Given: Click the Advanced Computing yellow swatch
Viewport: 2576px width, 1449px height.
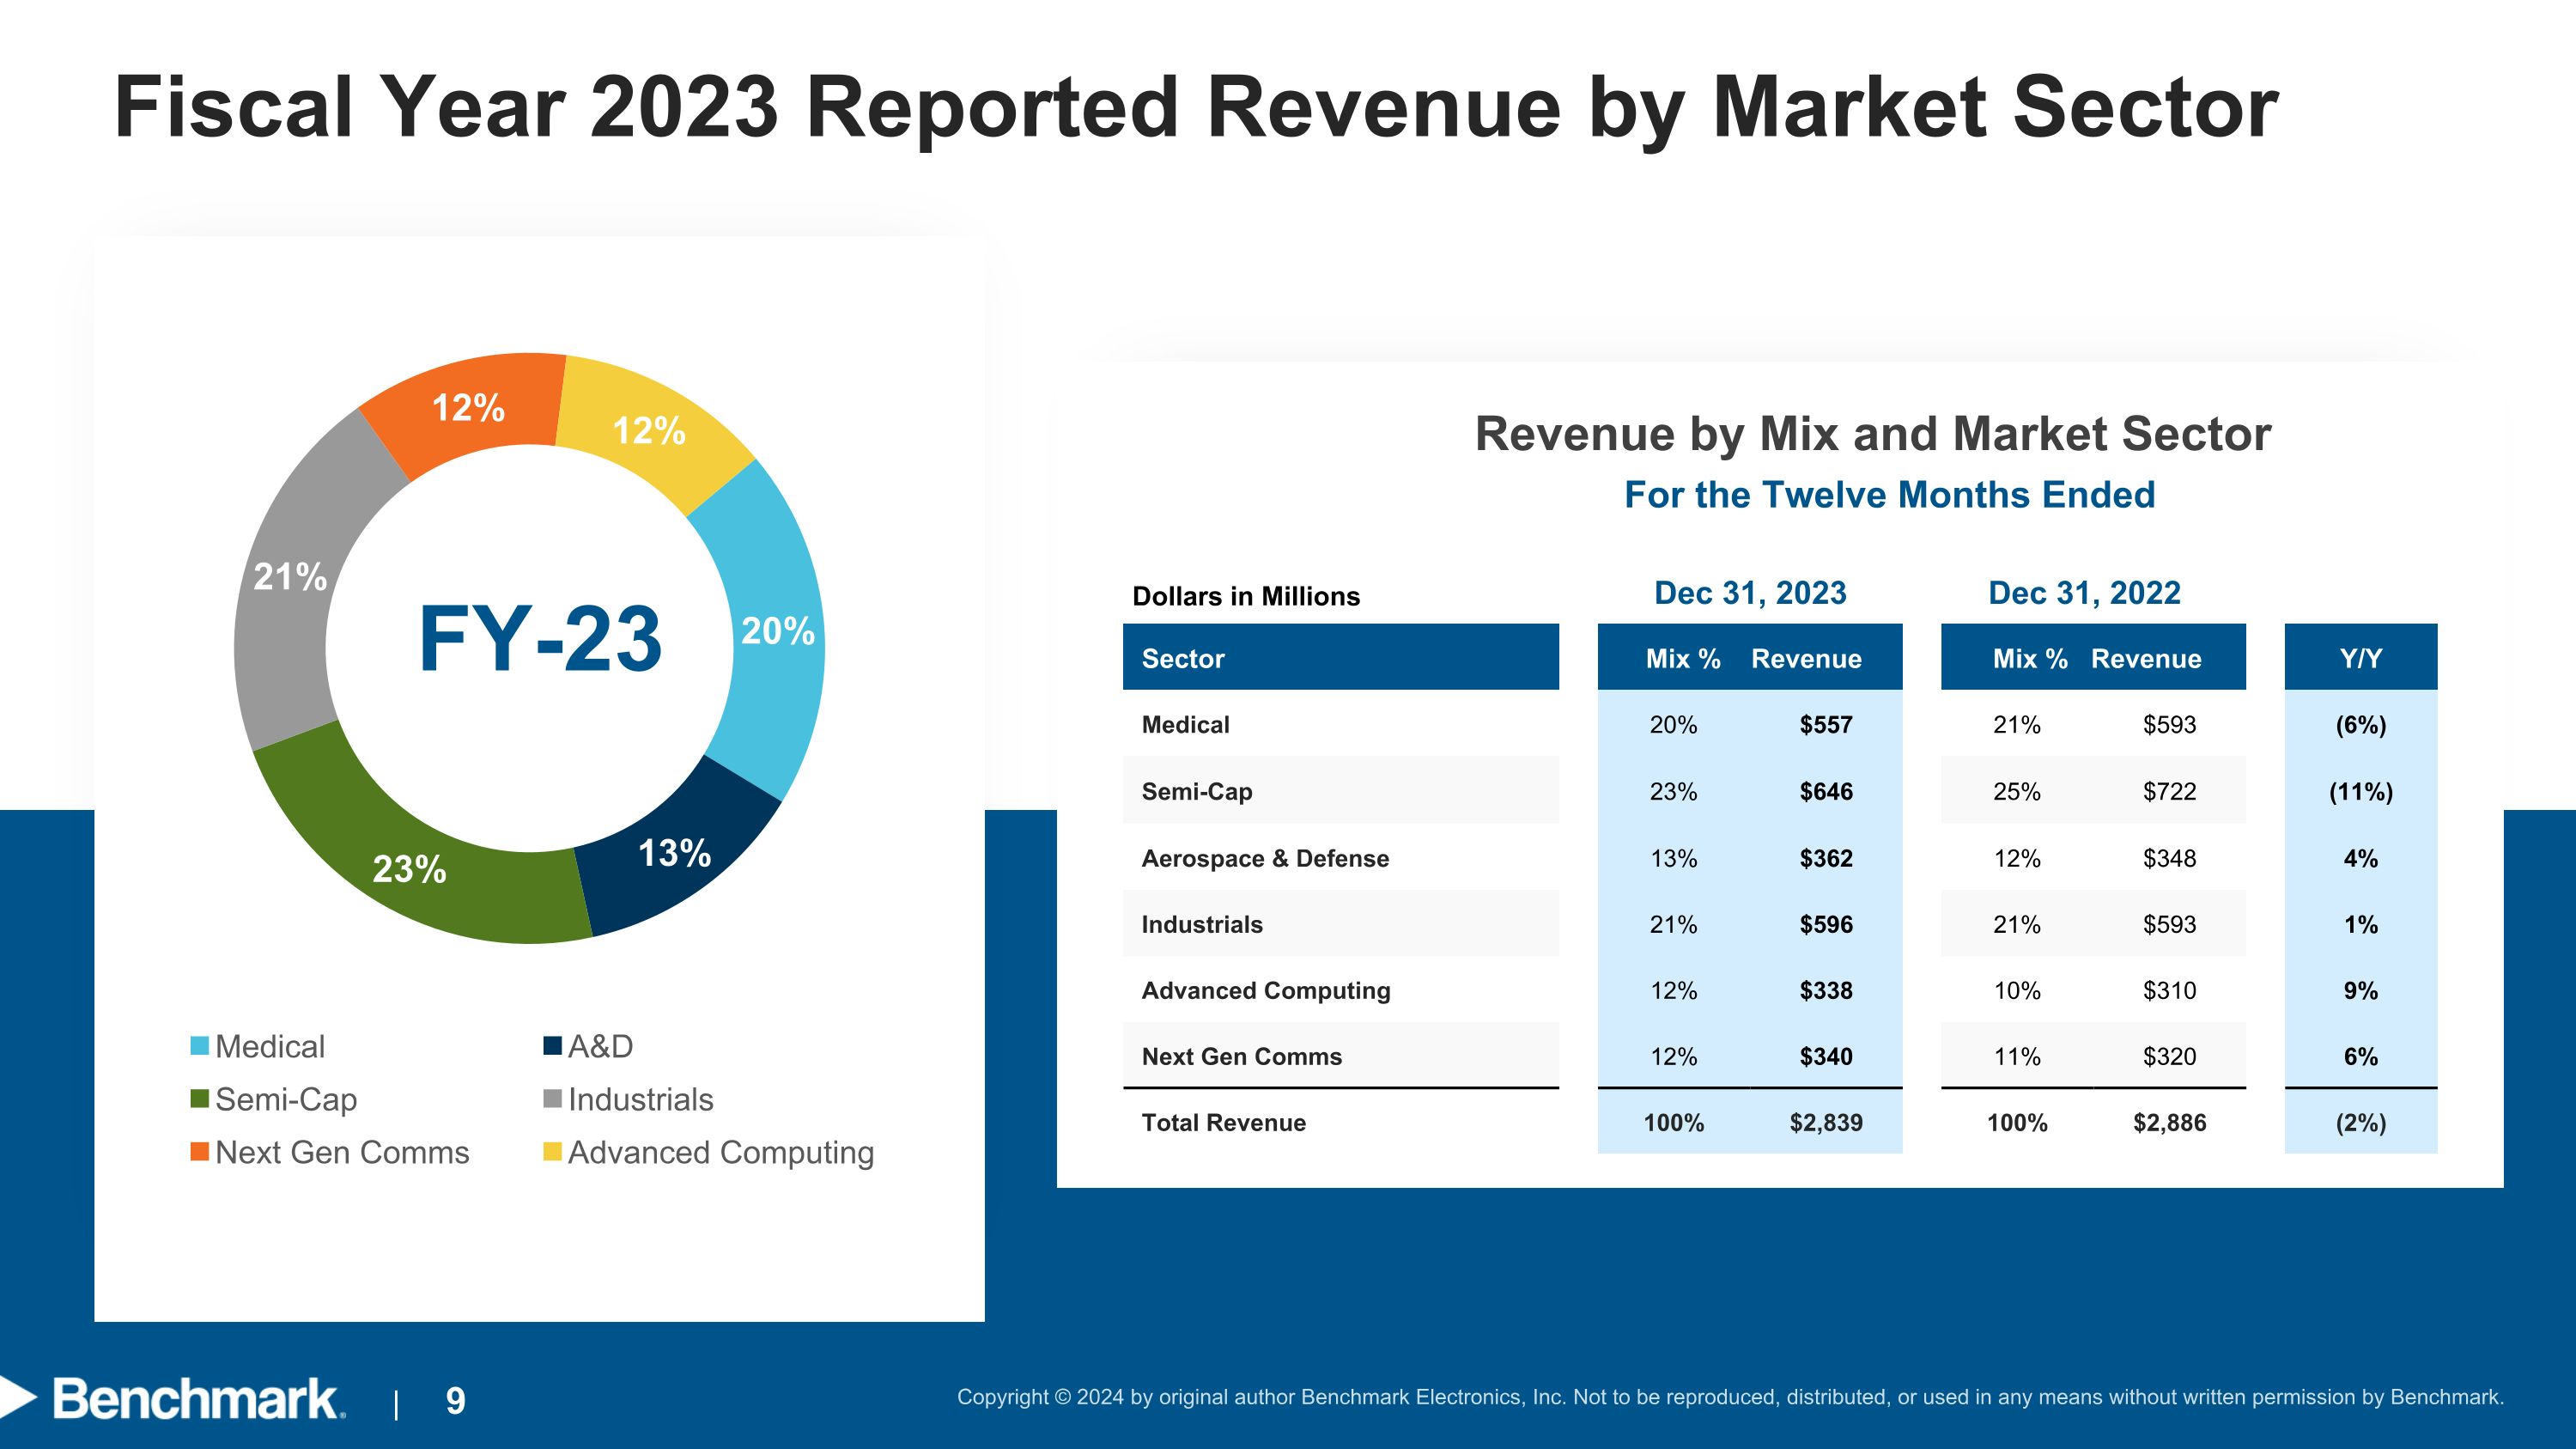Looking at the screenshot, I should point(552,1152).
